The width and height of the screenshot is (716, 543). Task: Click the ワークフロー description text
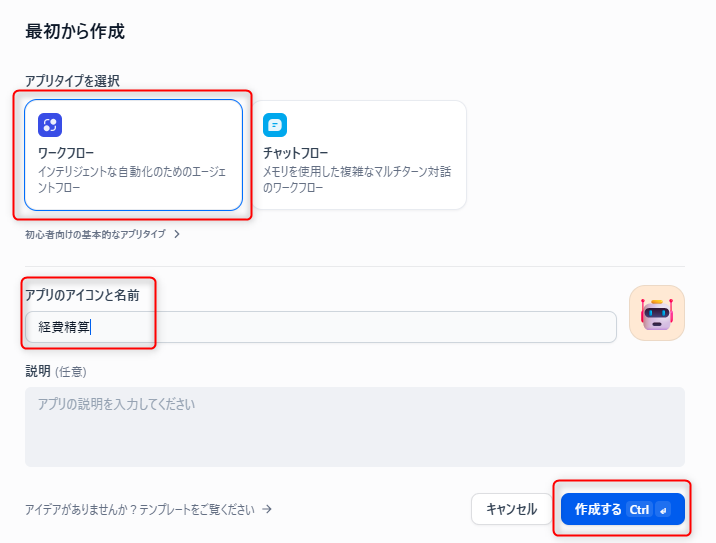pyautogui.click(x=133, y=179)
